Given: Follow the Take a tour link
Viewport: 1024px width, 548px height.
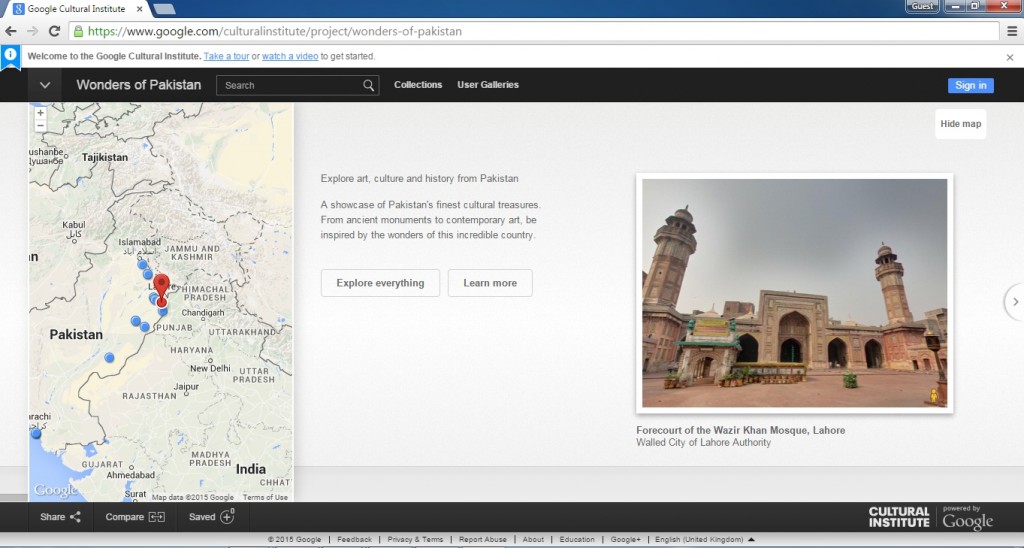Looking at the screenshot, I should [x=226, y=56].
